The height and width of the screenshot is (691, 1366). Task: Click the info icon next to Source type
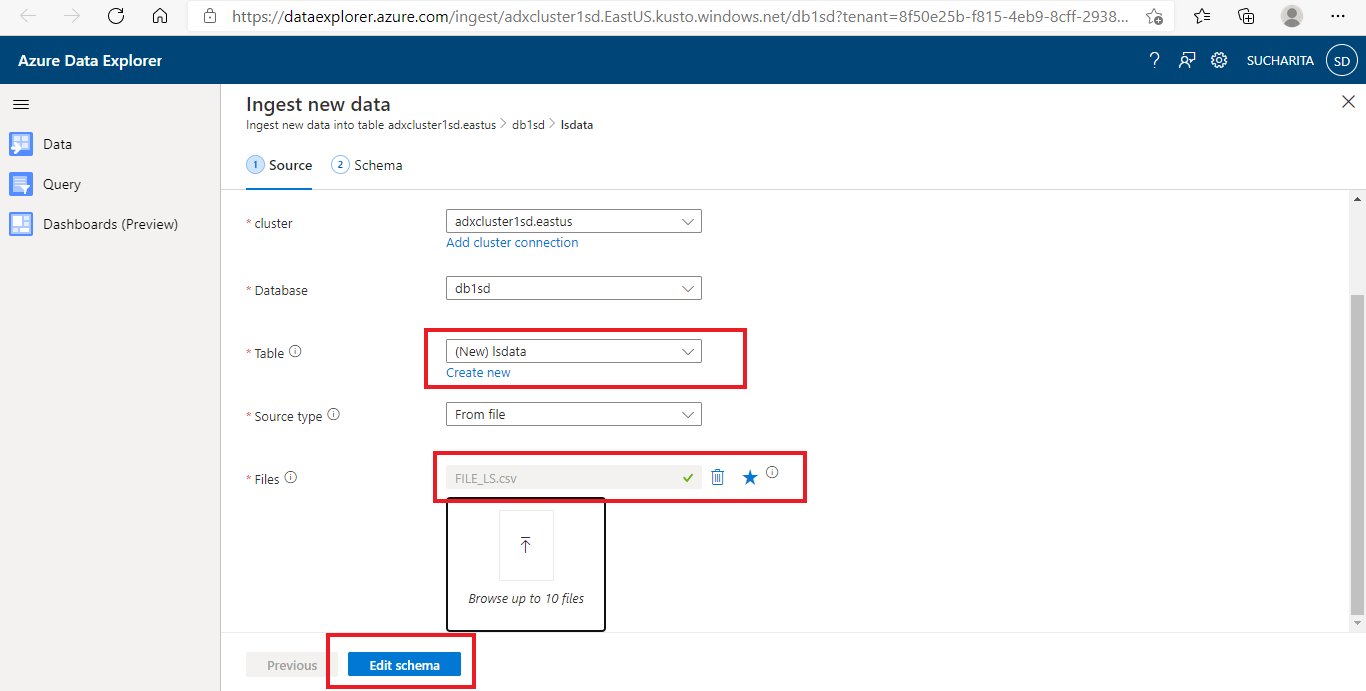(334, 414)
